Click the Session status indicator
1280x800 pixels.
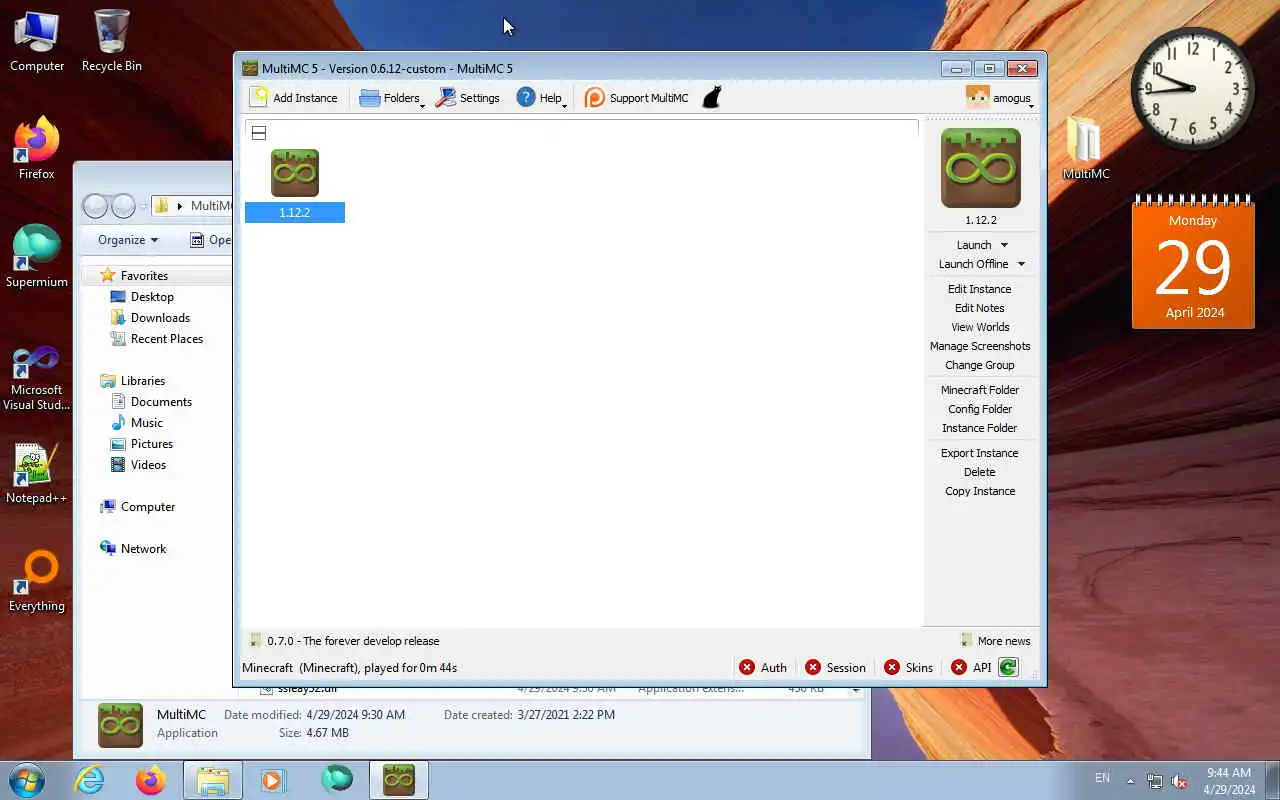(835, 668)
